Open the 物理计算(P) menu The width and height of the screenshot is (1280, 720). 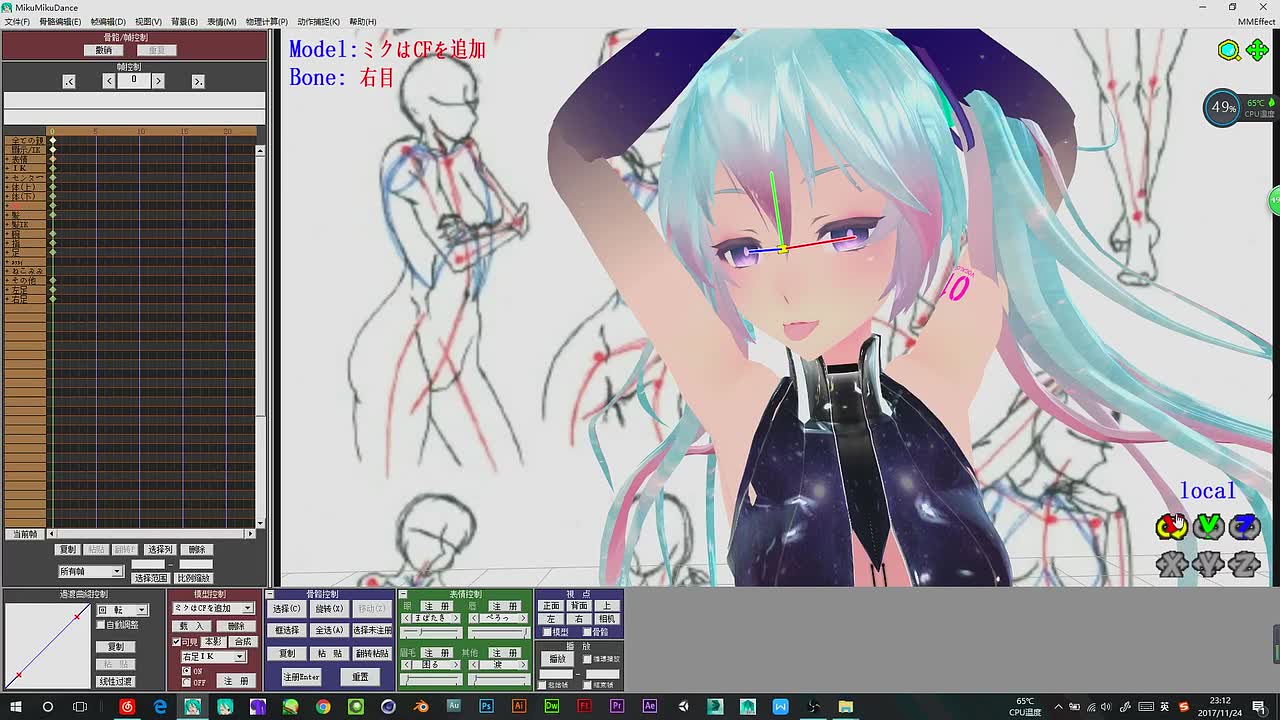click(266, 21)
